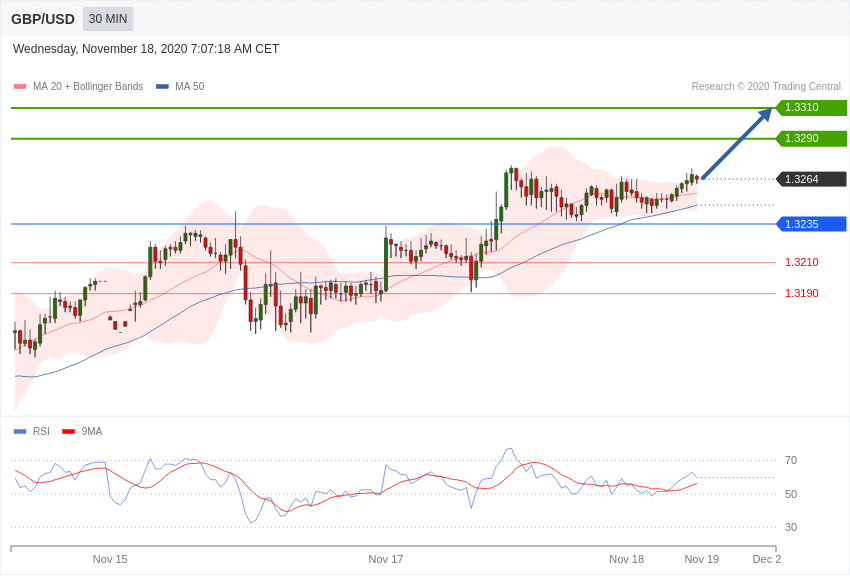850x576 pixels.
Task: Click the MA 20 + Bollinger Bands pink swatch
Action: pos(20,87)
